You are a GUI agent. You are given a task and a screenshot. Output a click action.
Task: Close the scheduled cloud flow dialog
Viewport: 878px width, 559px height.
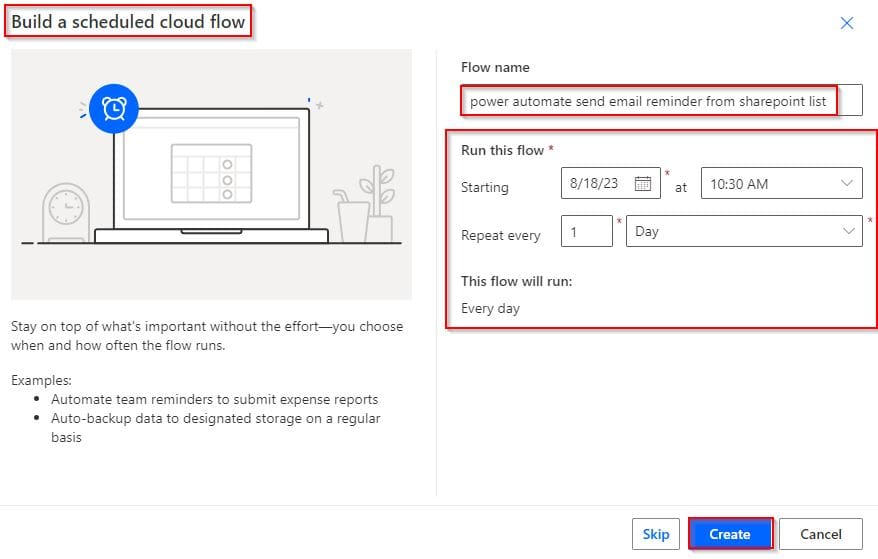(847, 23)
